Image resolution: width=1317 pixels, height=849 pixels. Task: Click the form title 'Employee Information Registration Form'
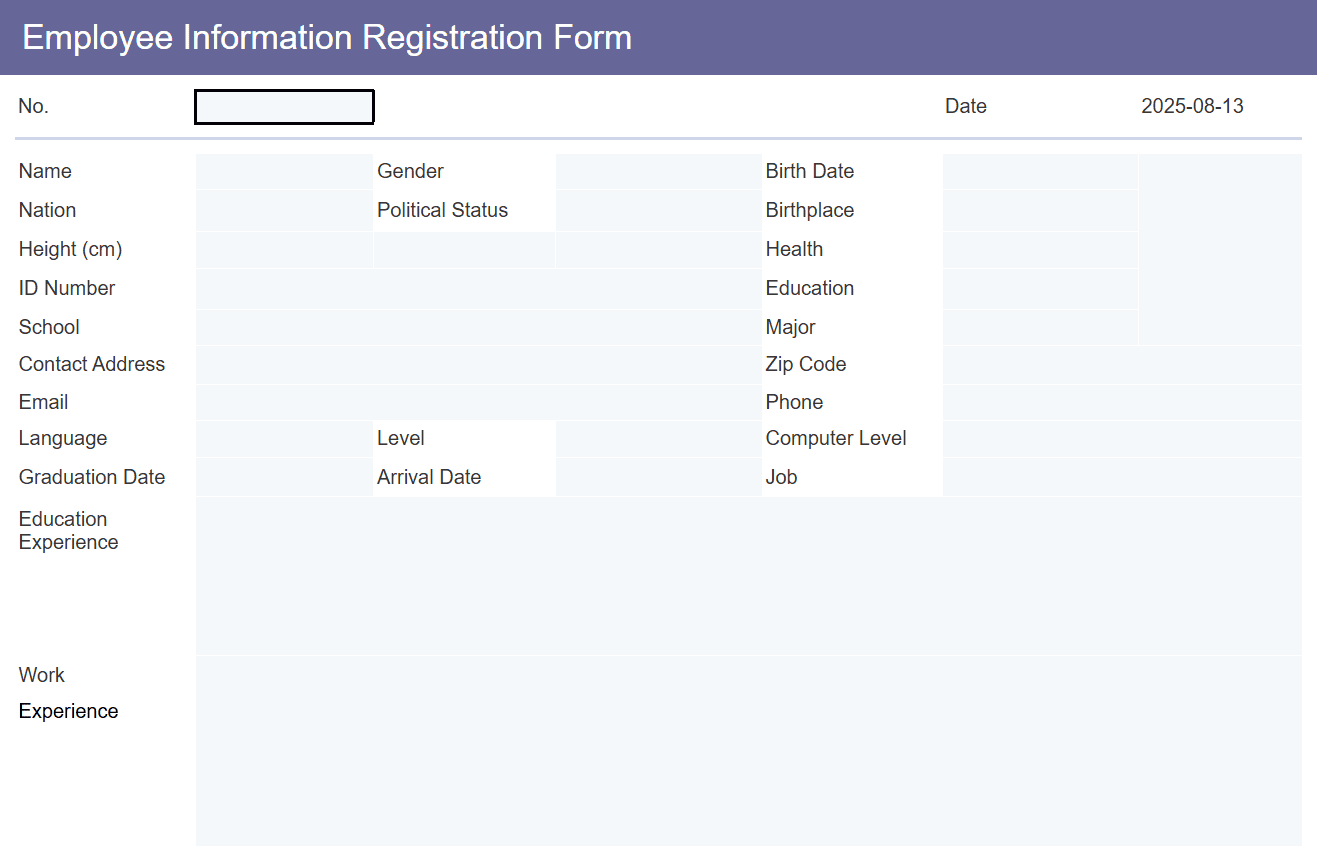click(x=327, y=37)
